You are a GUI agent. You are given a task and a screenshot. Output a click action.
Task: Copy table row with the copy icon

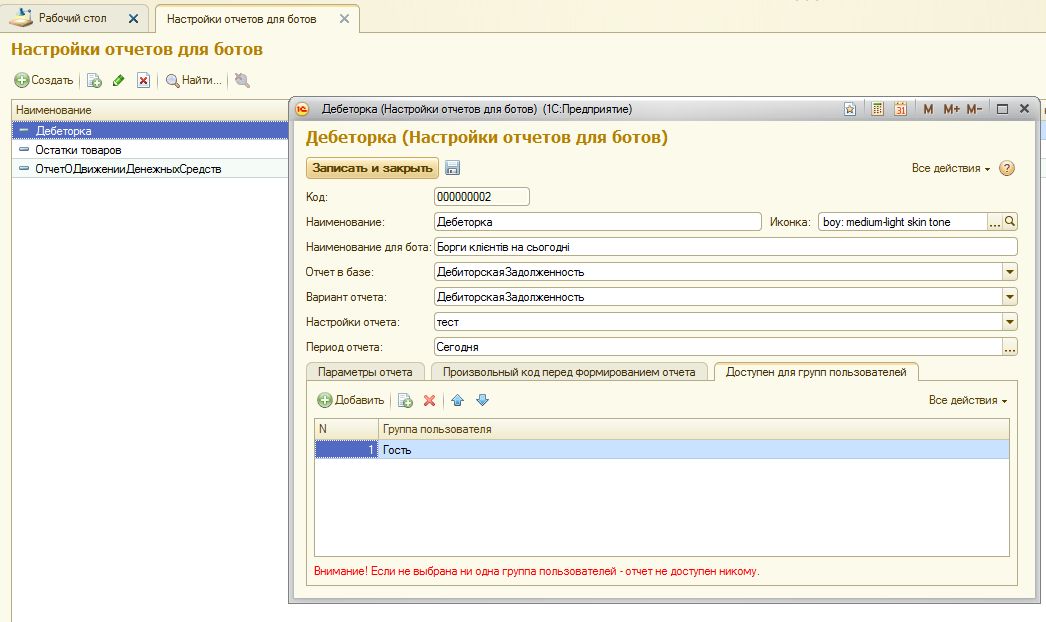pos(405,400)
